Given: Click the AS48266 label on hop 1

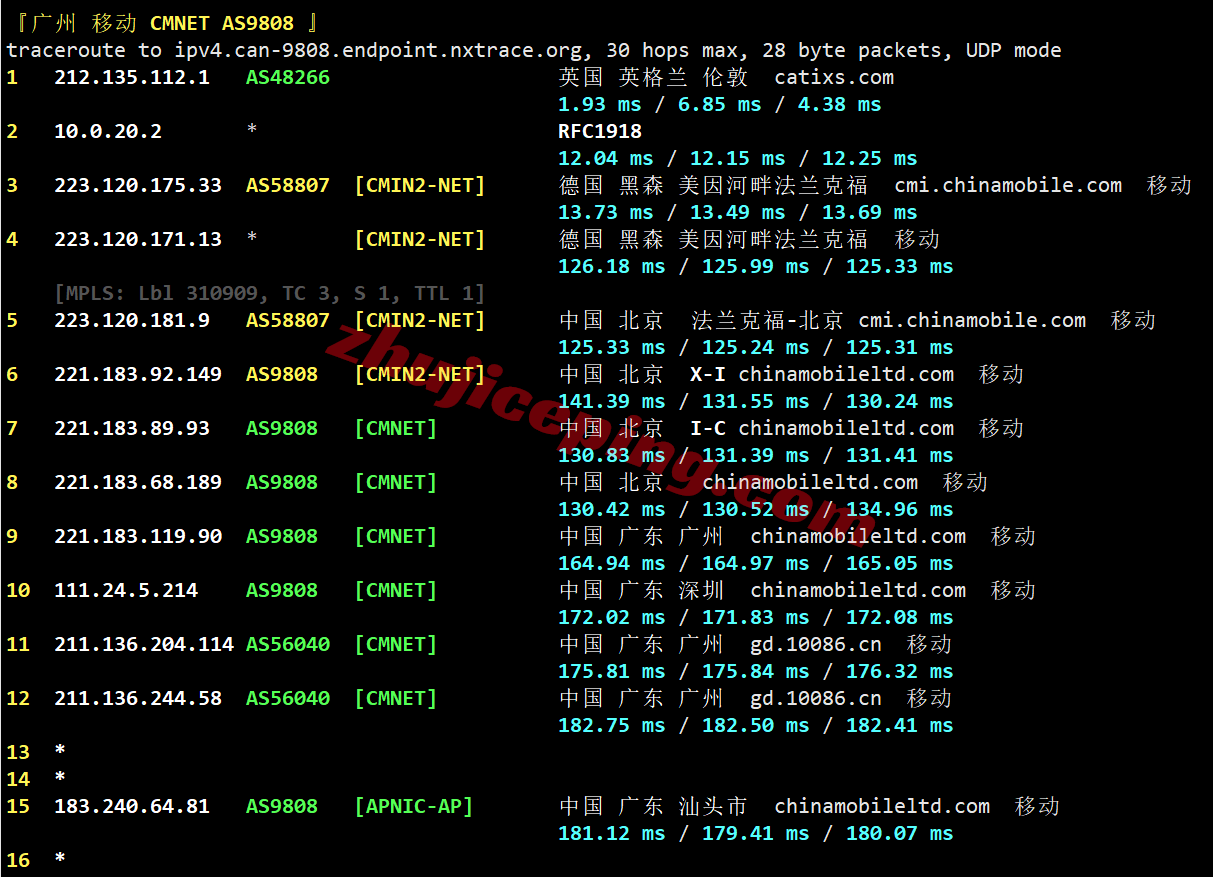Looking at the screenshot, I should (x=288, y=77).
